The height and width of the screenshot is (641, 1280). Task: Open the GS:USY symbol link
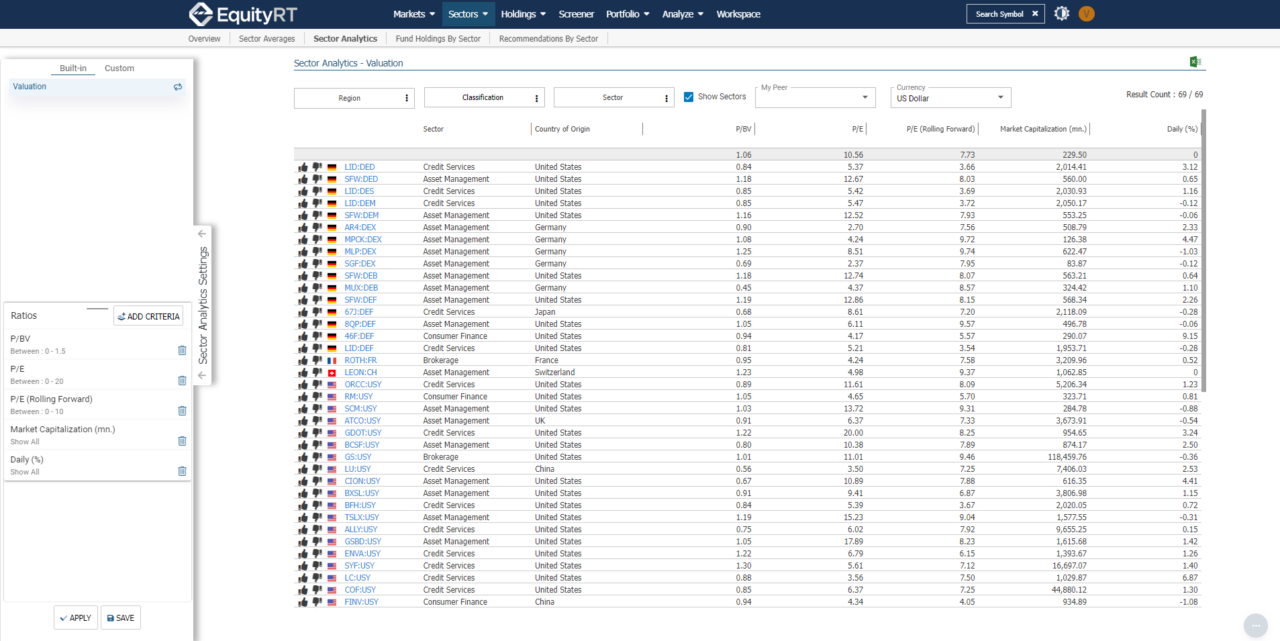[x=357, y=457]
